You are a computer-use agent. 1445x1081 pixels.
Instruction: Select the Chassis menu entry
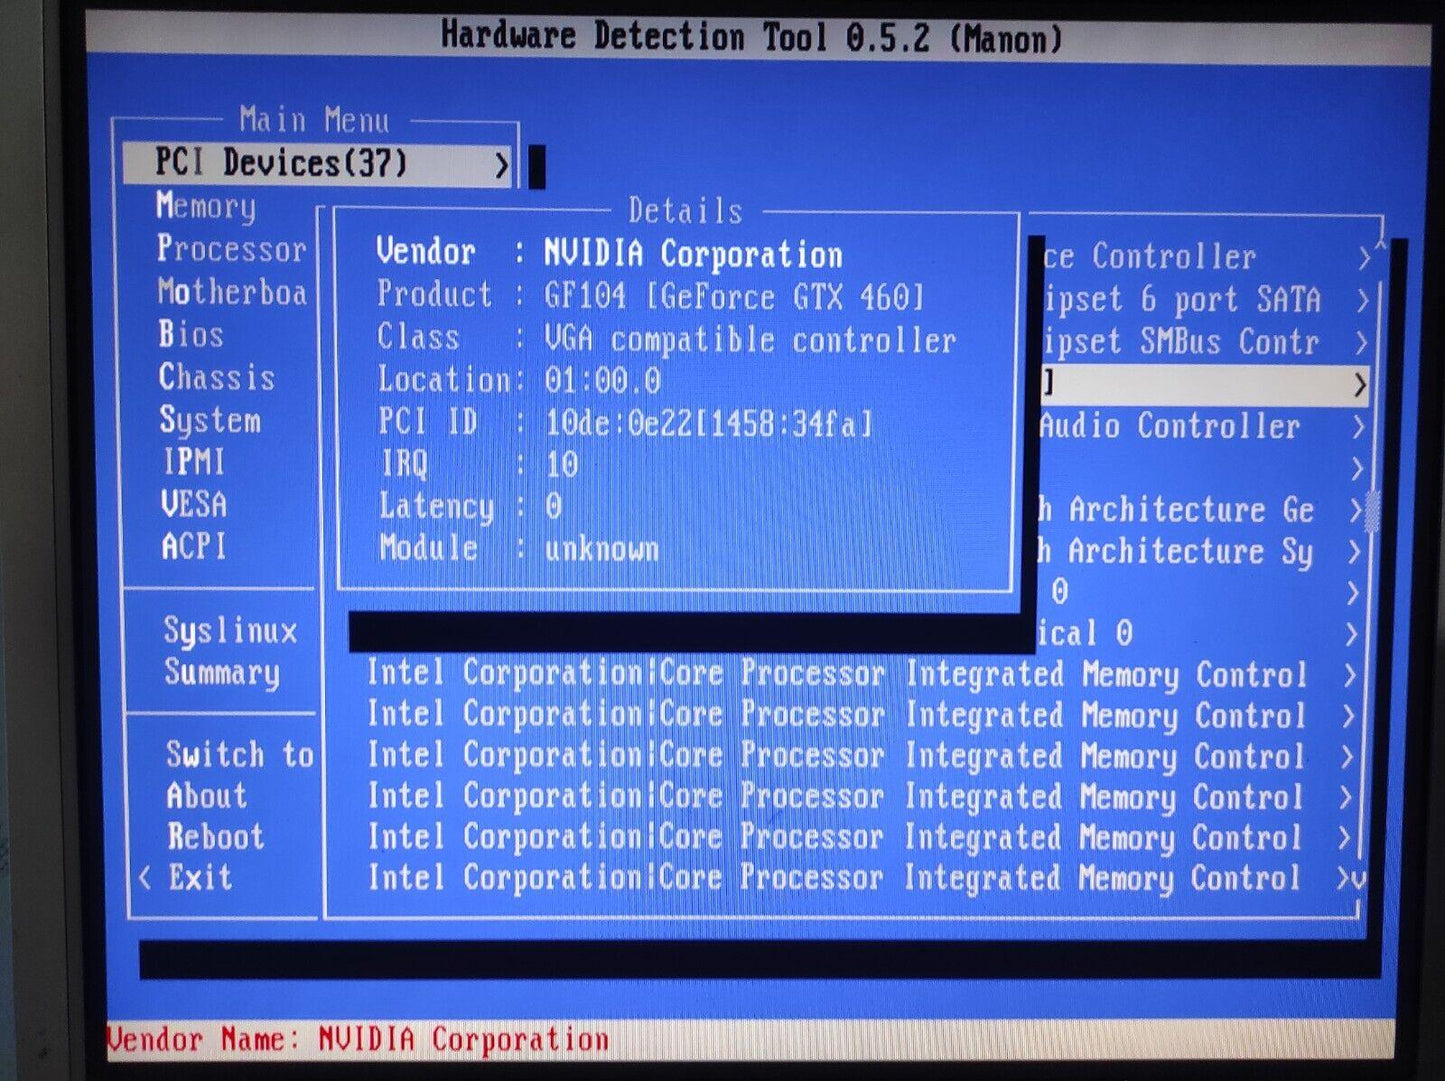(x=216, y=377)
